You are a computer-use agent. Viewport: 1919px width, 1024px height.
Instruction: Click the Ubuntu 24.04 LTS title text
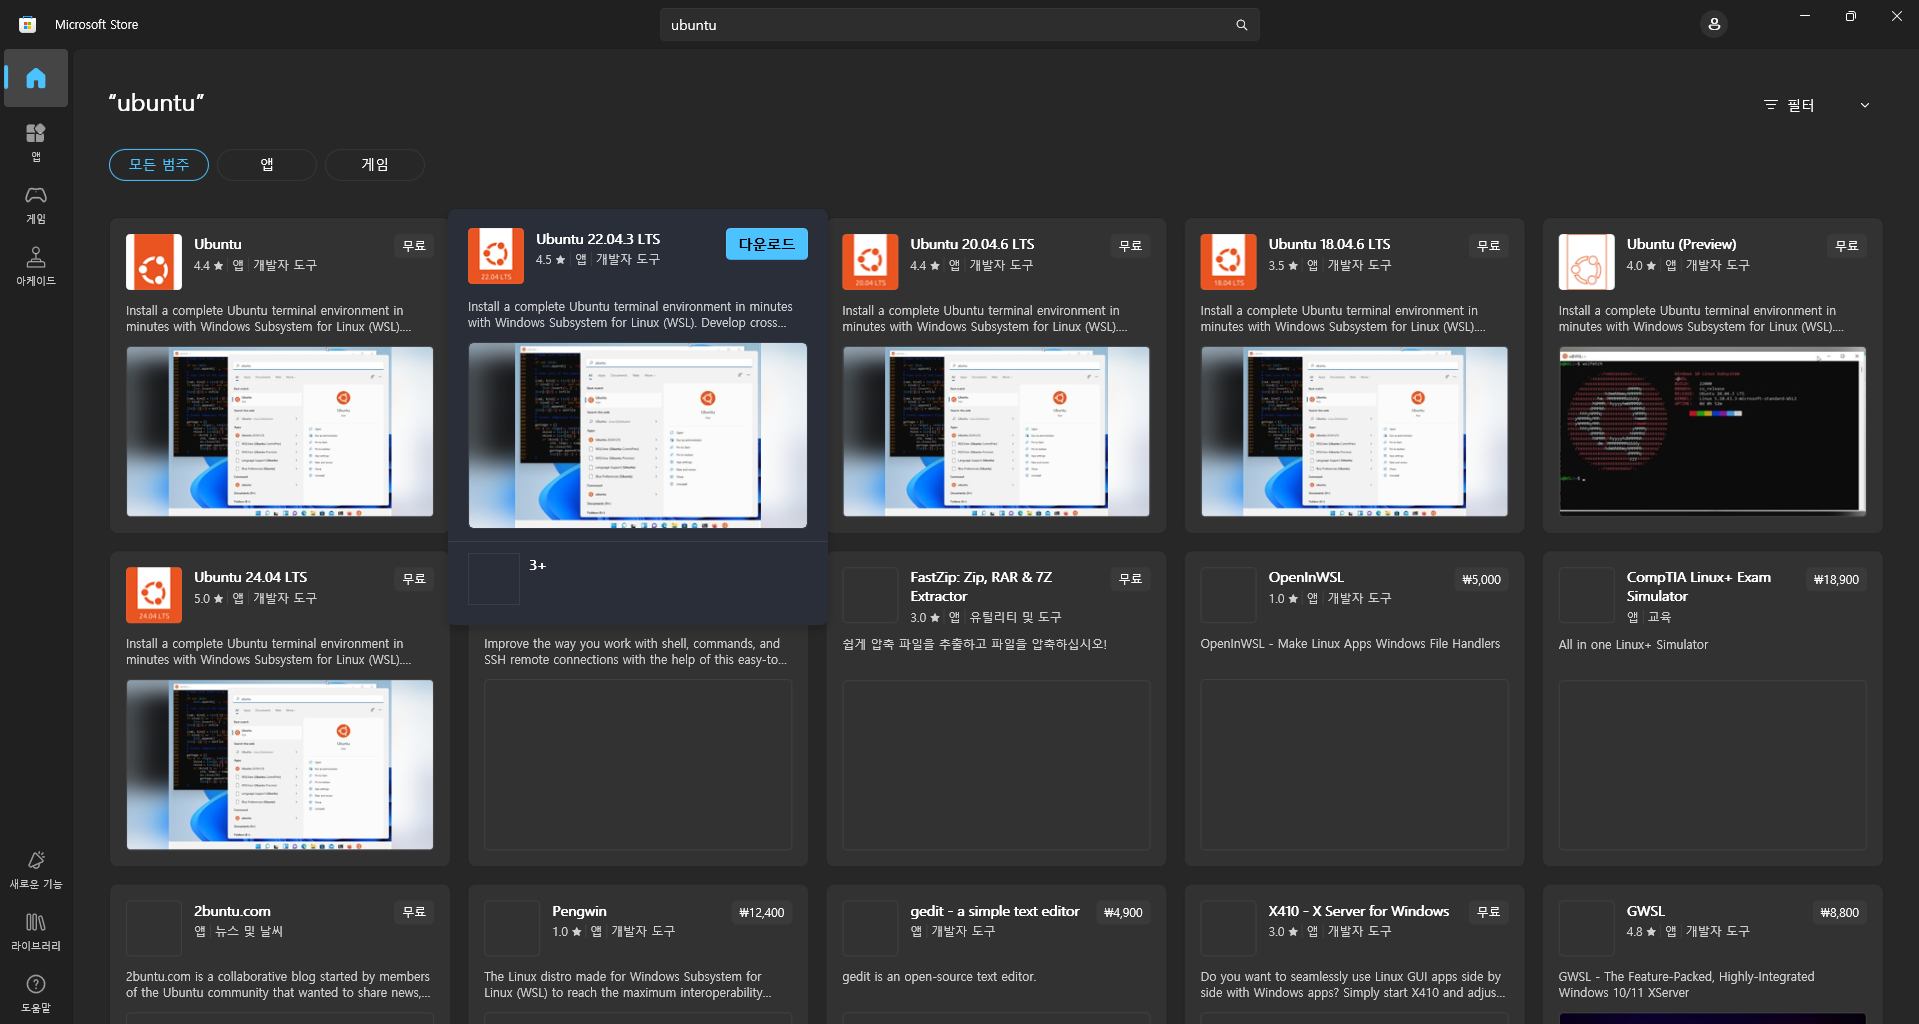[250, 577]
